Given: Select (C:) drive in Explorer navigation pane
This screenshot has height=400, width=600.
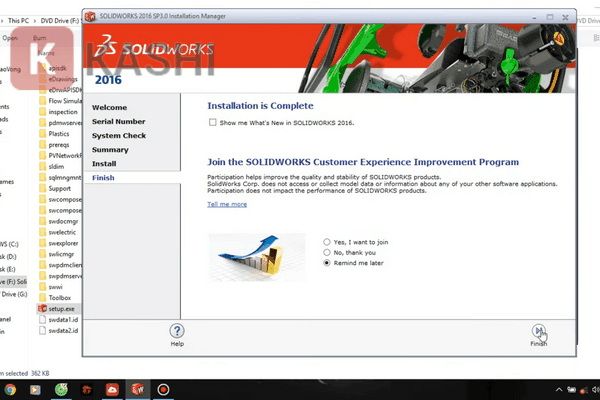Looking at the screenshot, I should point(10,244).
